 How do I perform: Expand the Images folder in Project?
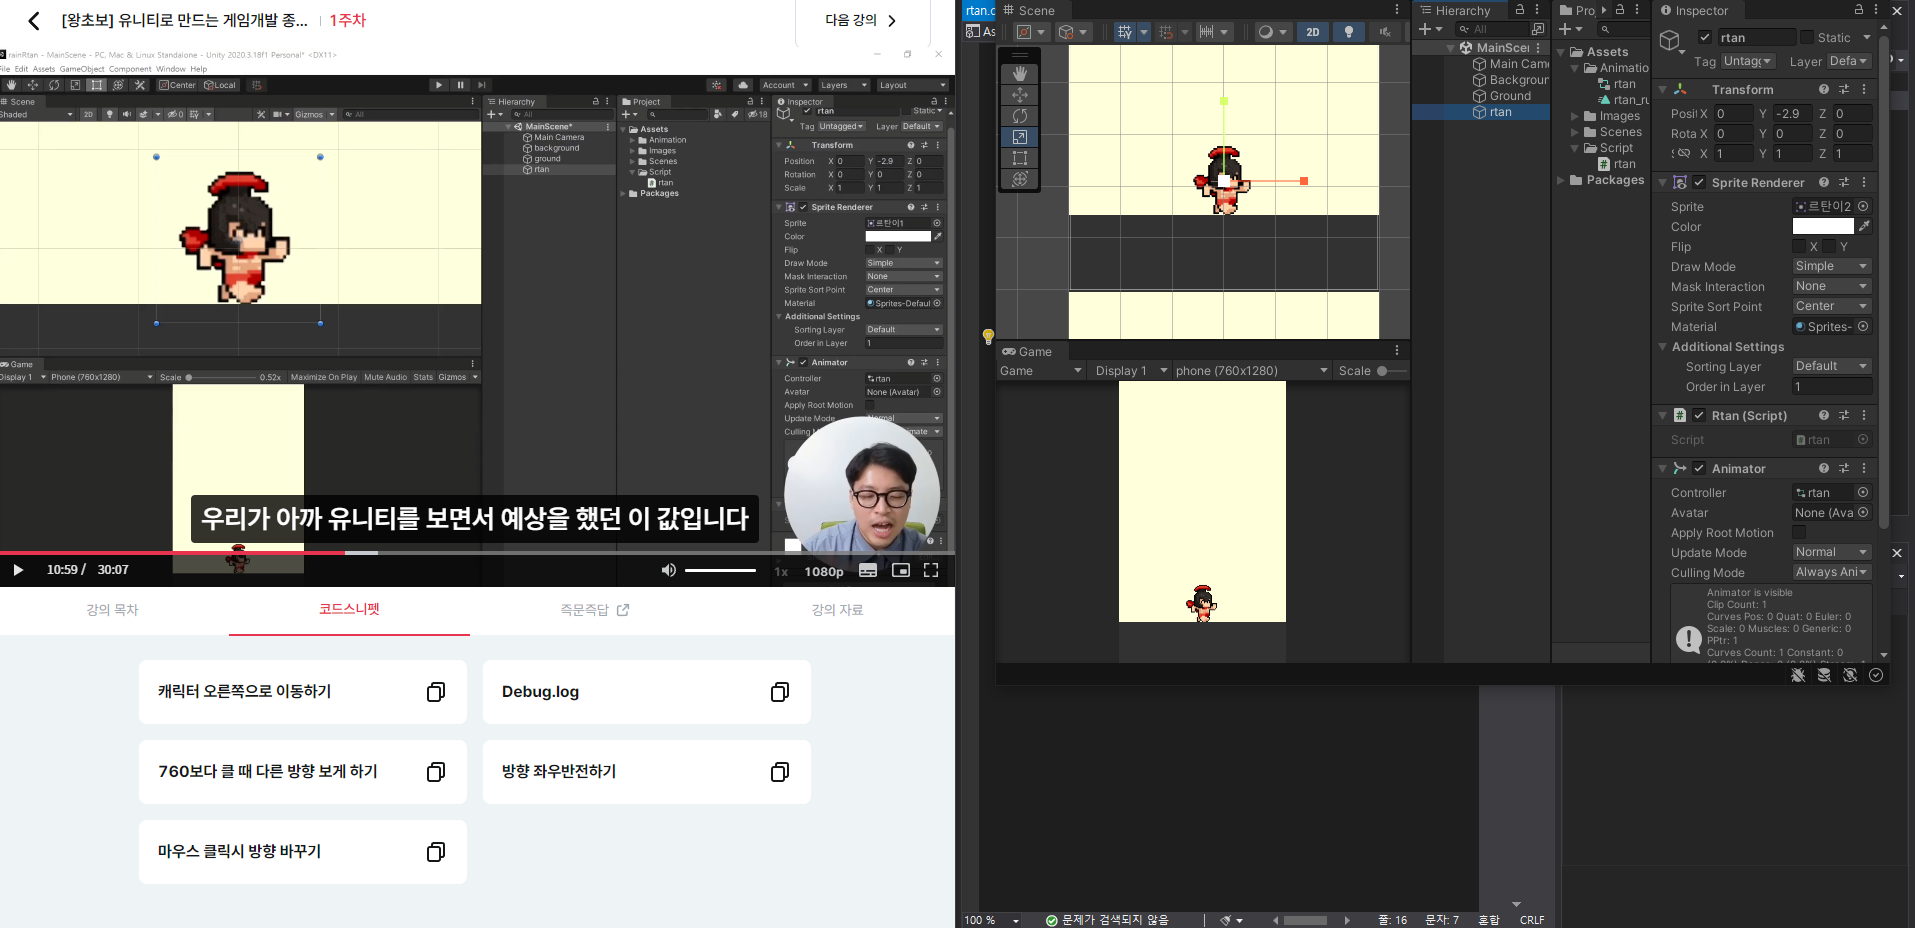click(1575, 116)
